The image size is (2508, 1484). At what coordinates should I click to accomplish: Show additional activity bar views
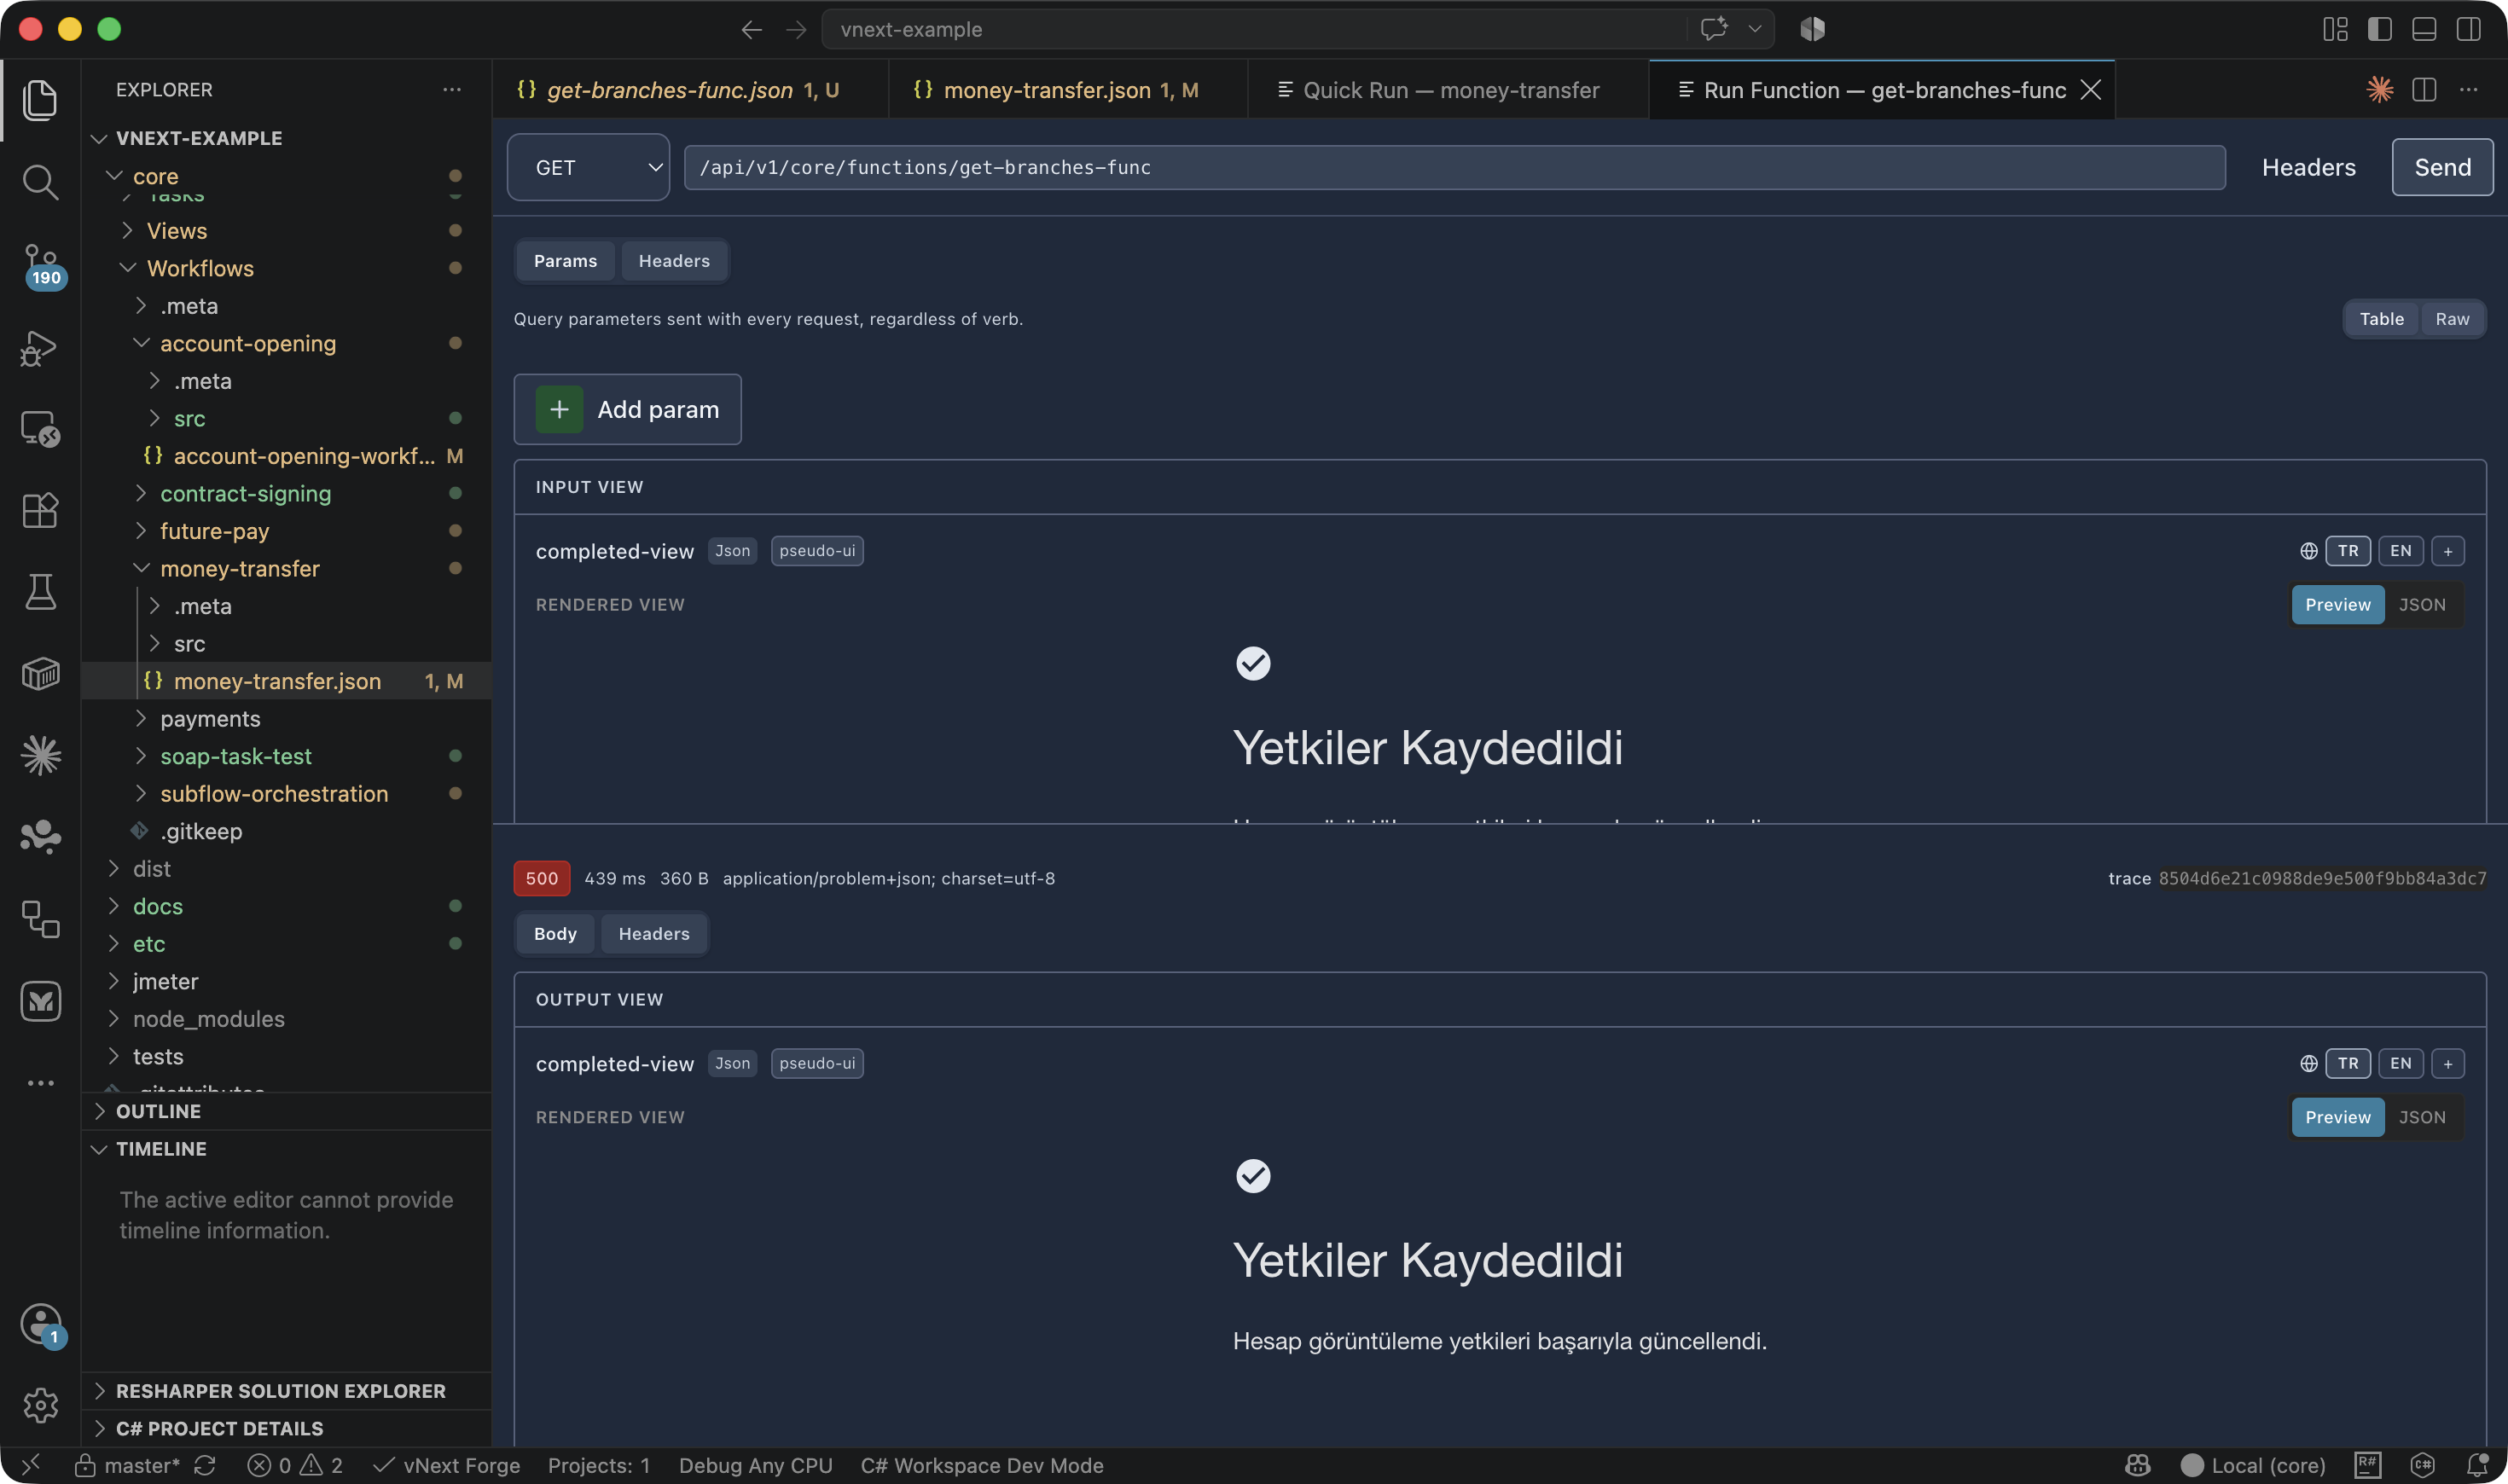coord(40,1083)
